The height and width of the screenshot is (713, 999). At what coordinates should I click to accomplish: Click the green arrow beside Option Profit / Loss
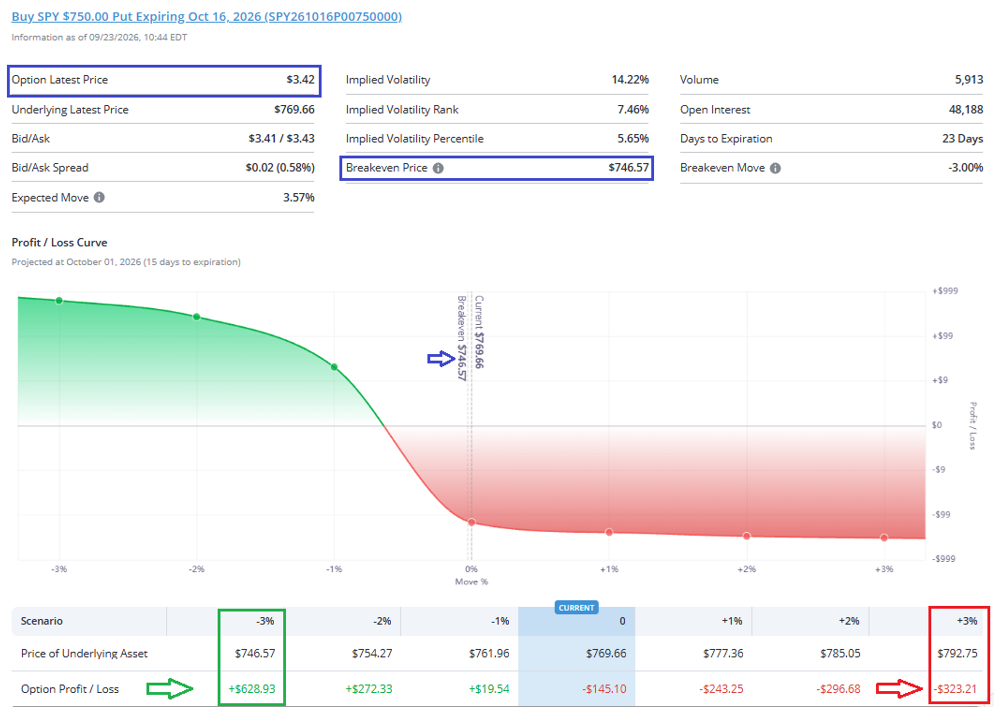click(x=169, y=689)
